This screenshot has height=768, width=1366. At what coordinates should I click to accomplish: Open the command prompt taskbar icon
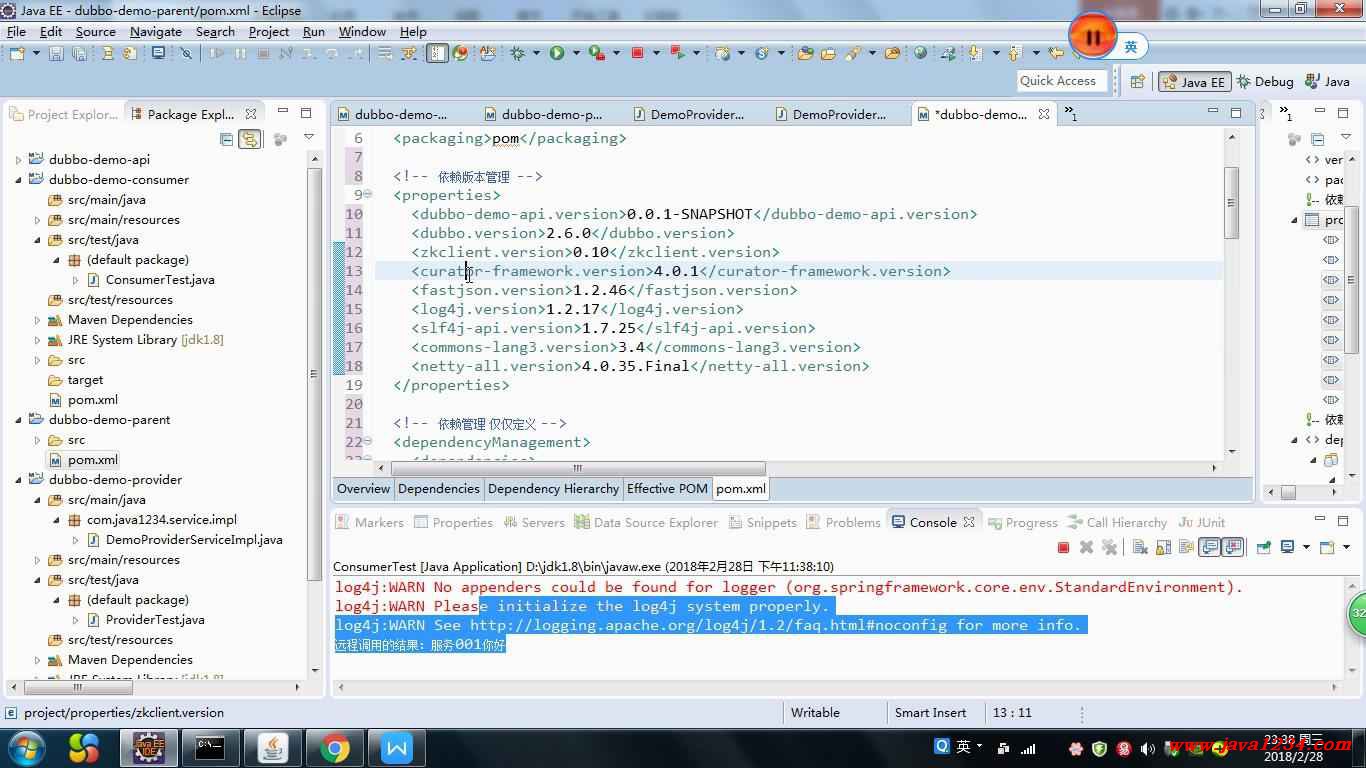point(211,747)
